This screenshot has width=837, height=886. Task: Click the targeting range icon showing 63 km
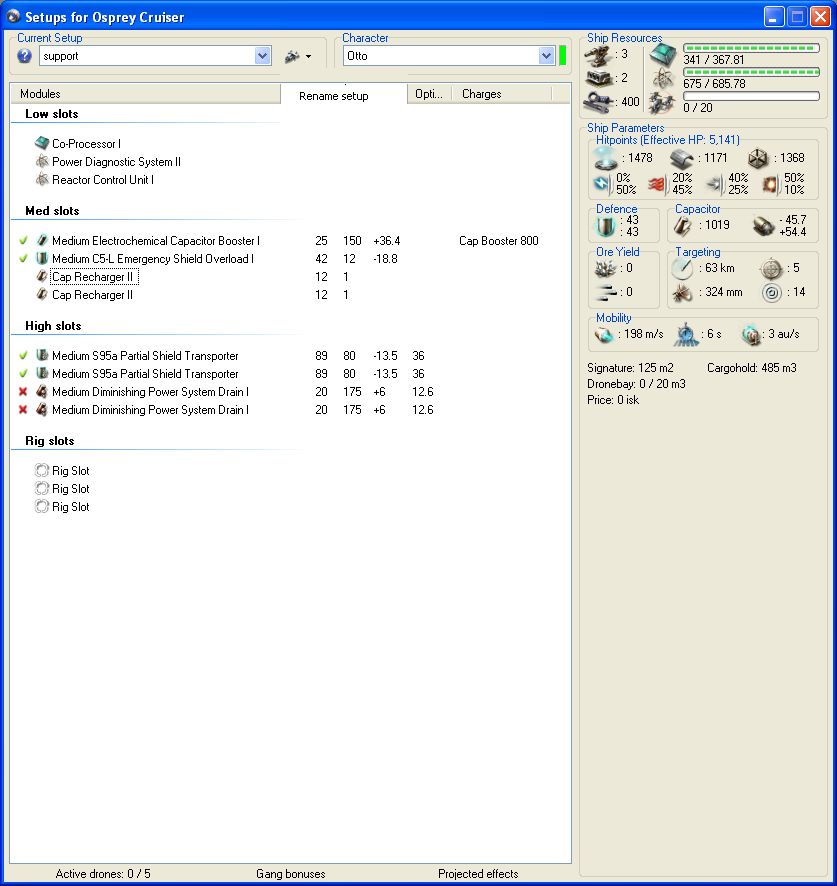tap(683, 268)
